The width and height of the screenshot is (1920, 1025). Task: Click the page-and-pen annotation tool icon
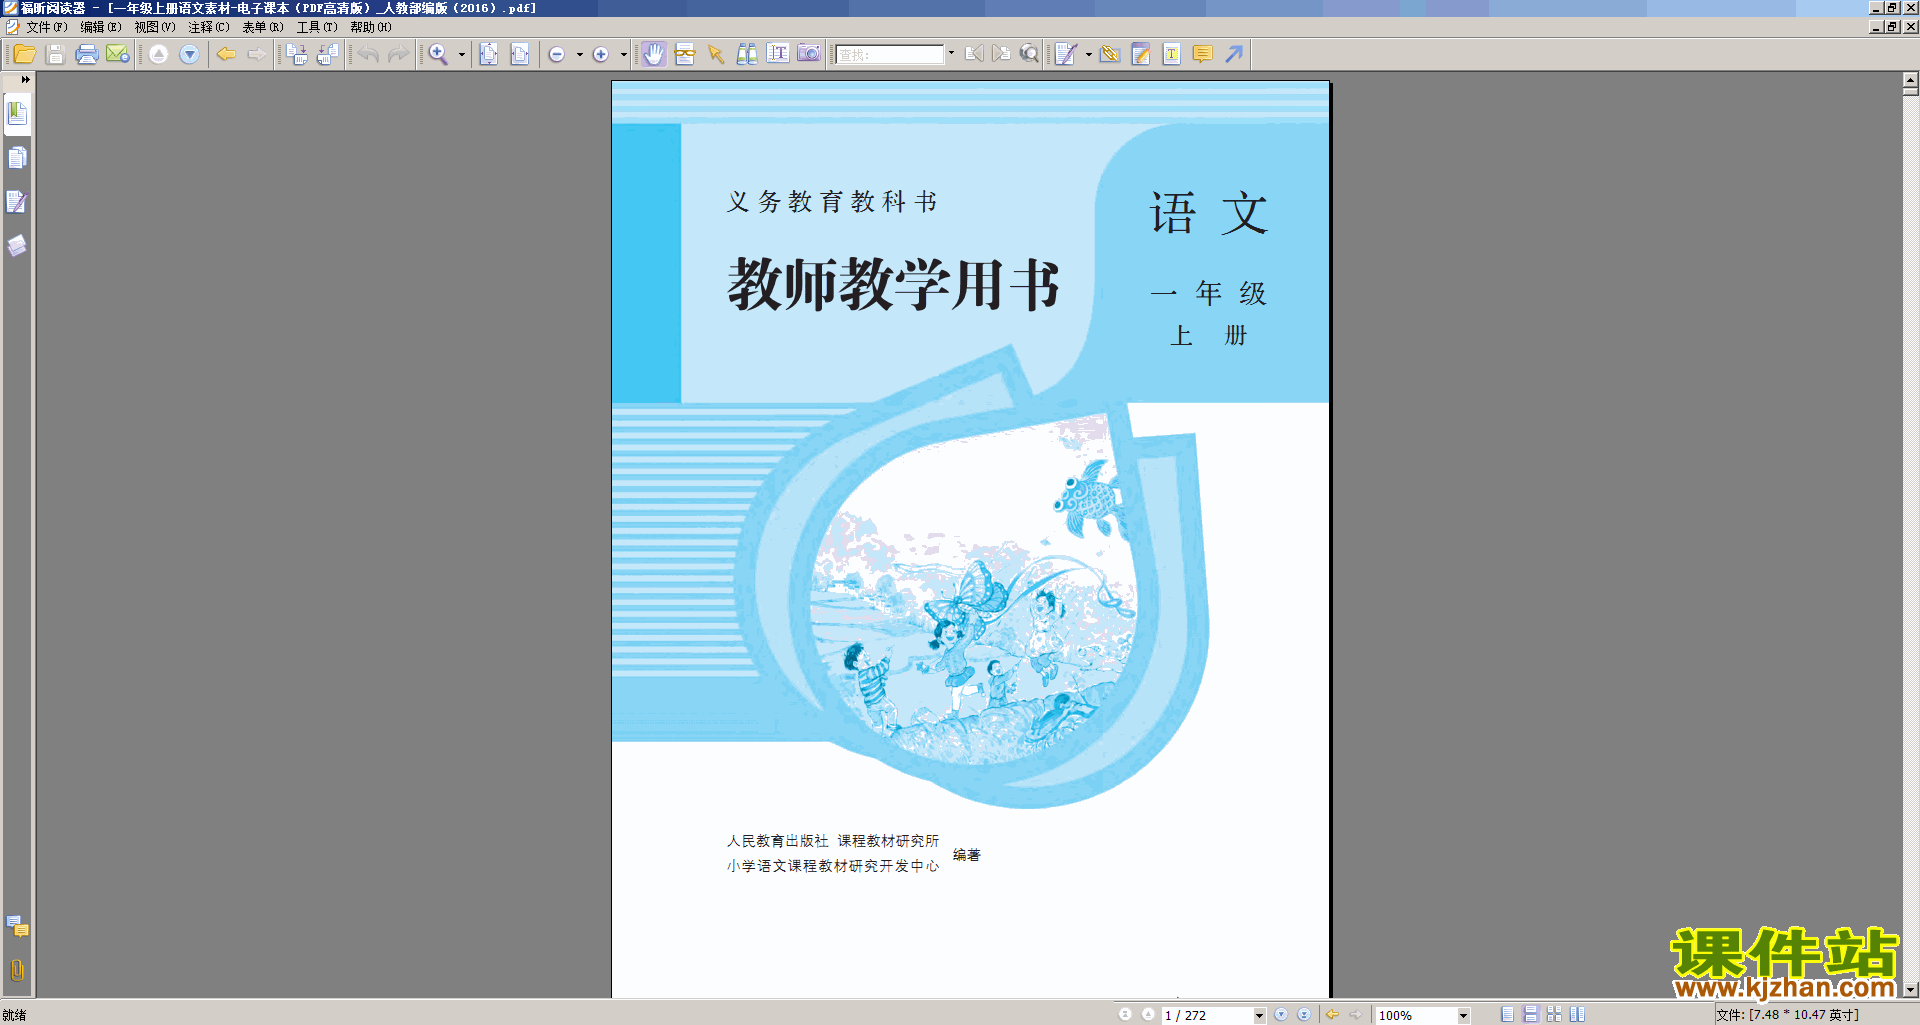(x=1066, y=54)
